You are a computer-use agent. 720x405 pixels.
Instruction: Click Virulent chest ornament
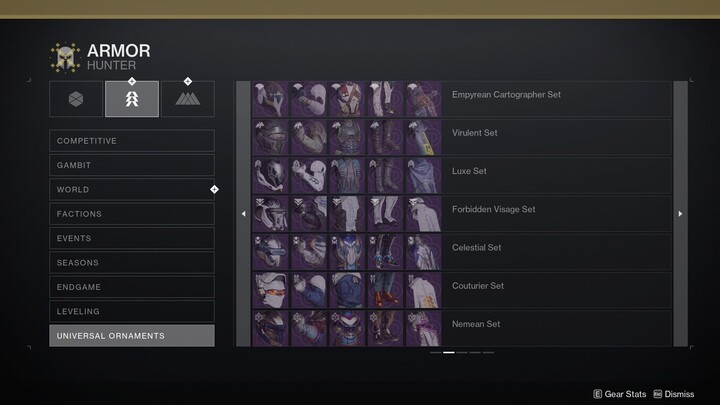[347, 137]
